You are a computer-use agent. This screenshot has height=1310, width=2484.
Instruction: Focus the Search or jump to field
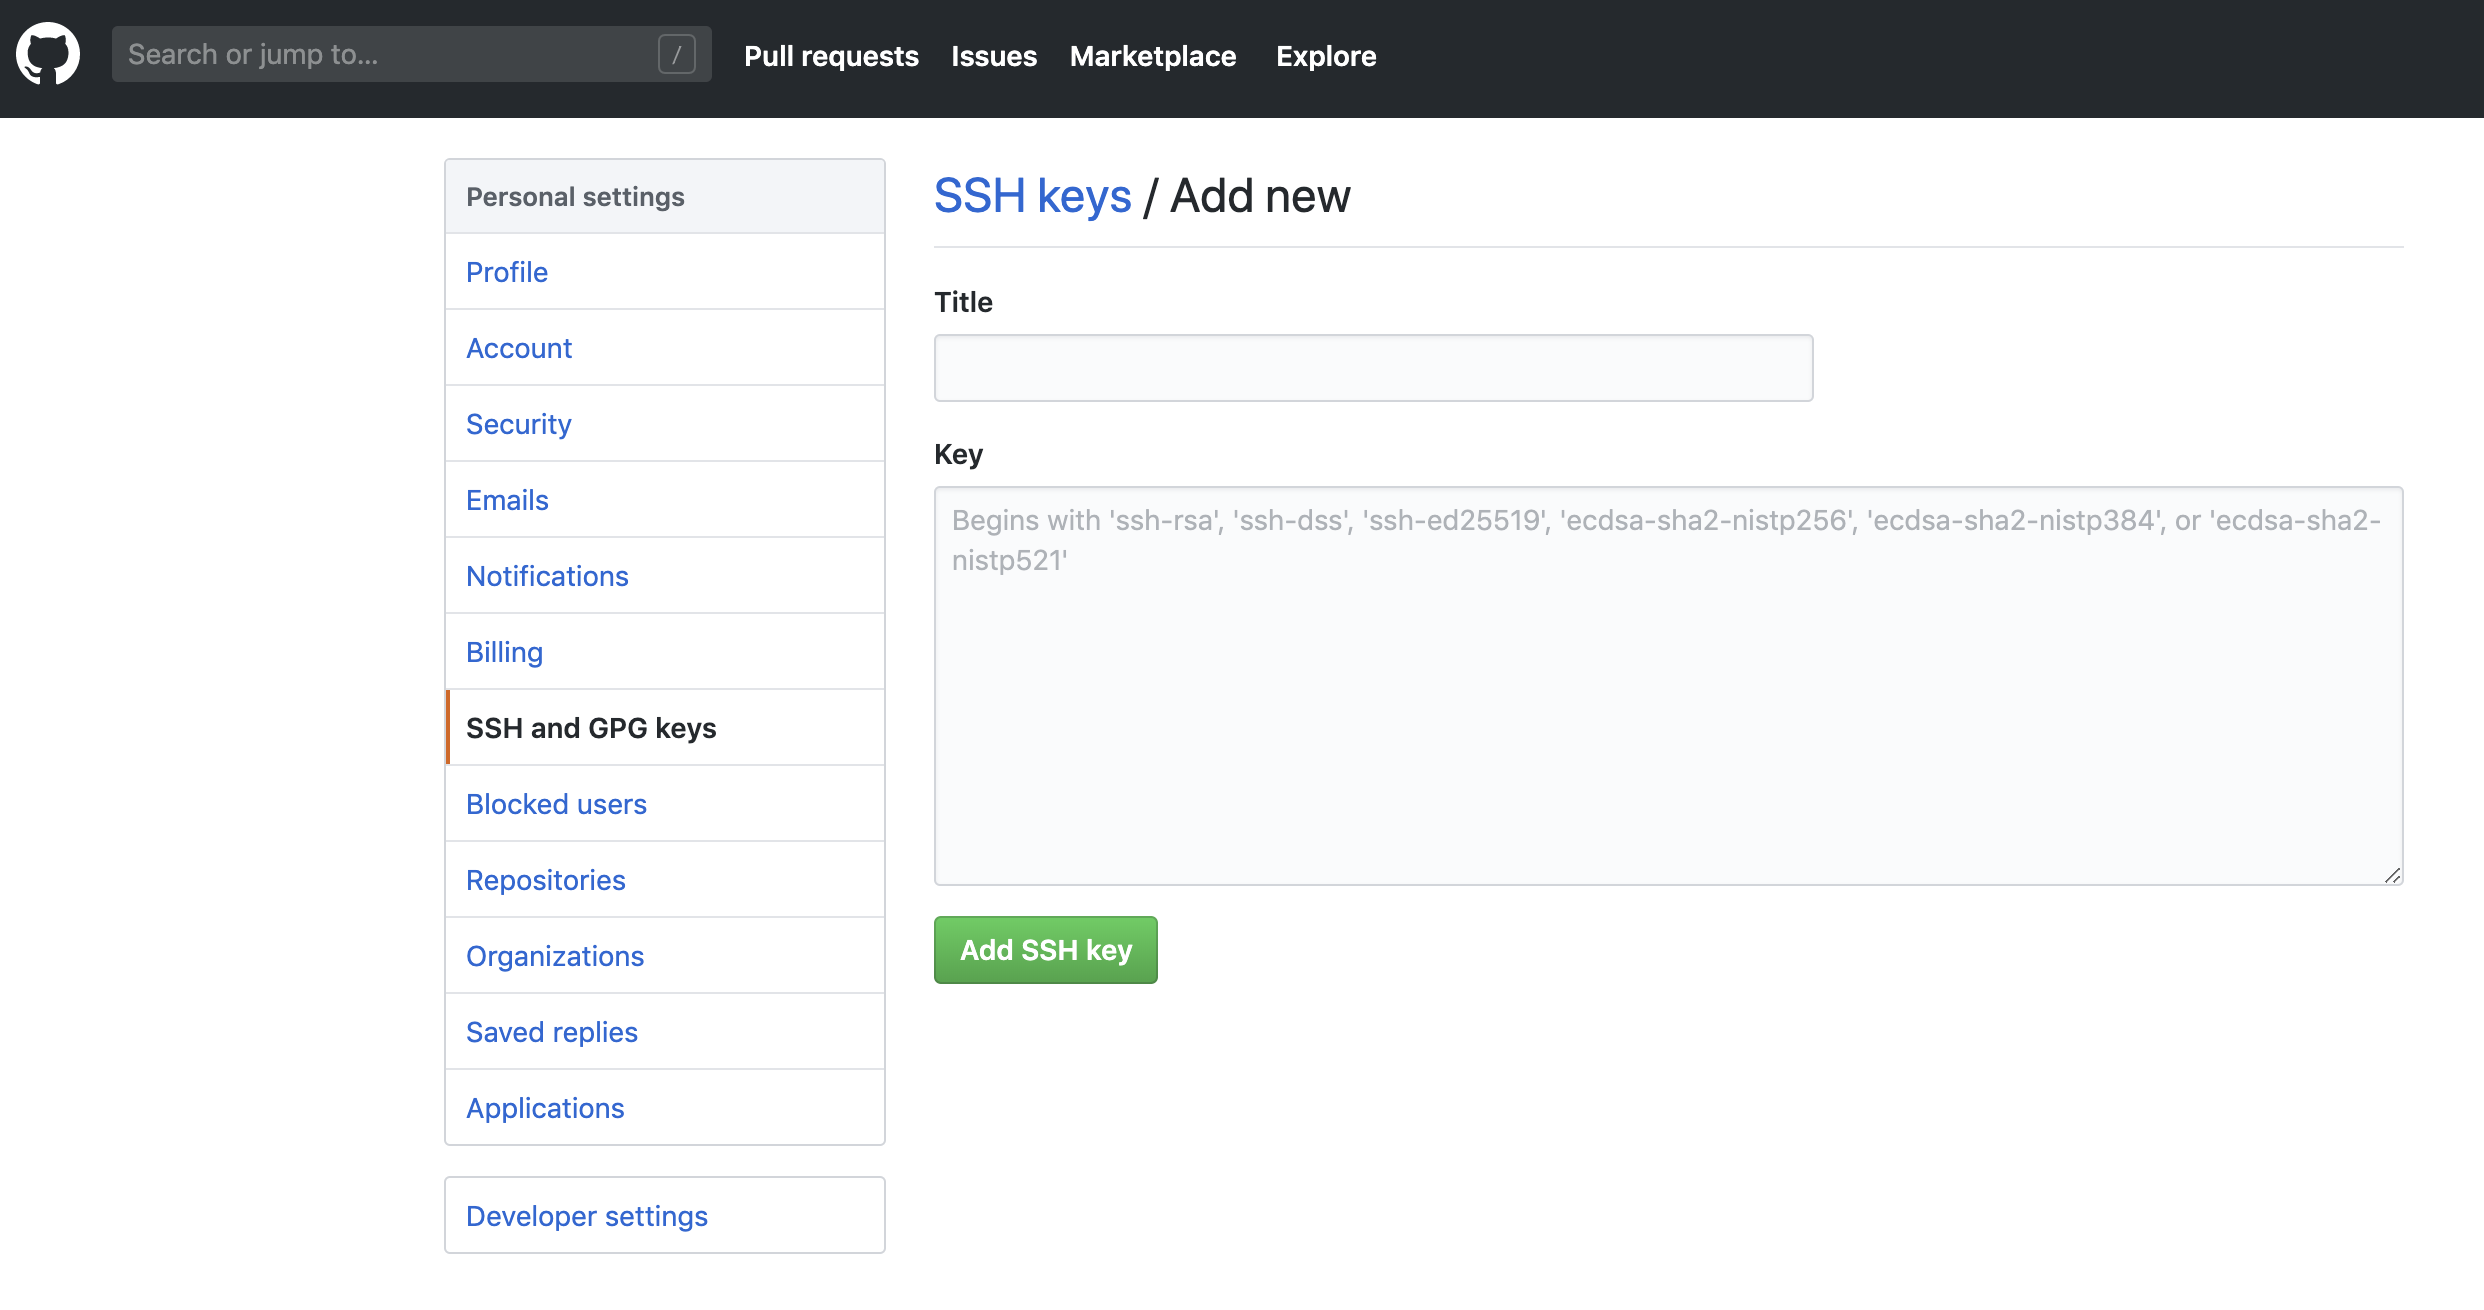pos(385,54)
